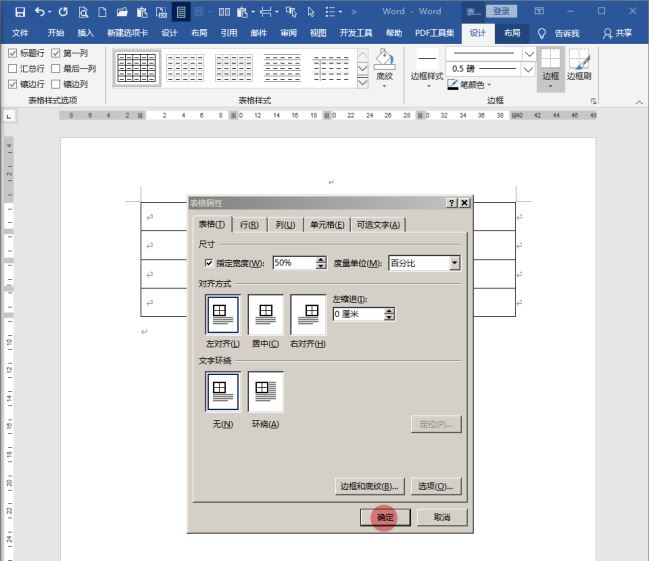The image size is (649, 561).
Task: Expand the pen weight 0.5 pt dropdown
Action: click(528, 68)
